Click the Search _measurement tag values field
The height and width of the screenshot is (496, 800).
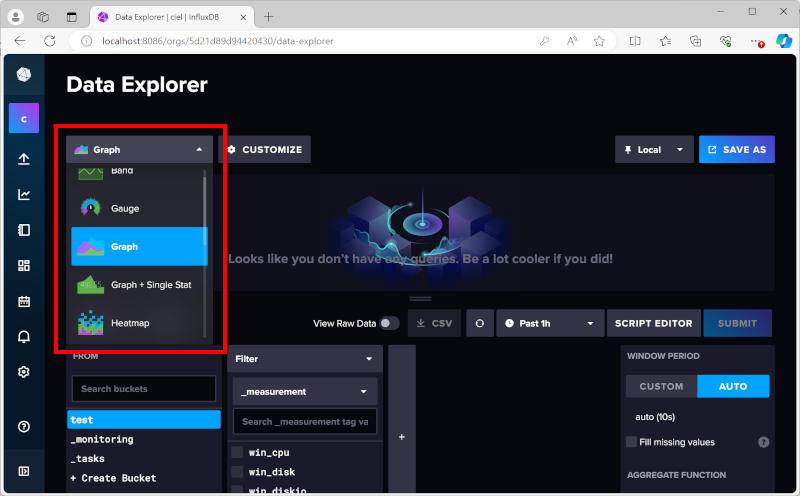[305, 421]
